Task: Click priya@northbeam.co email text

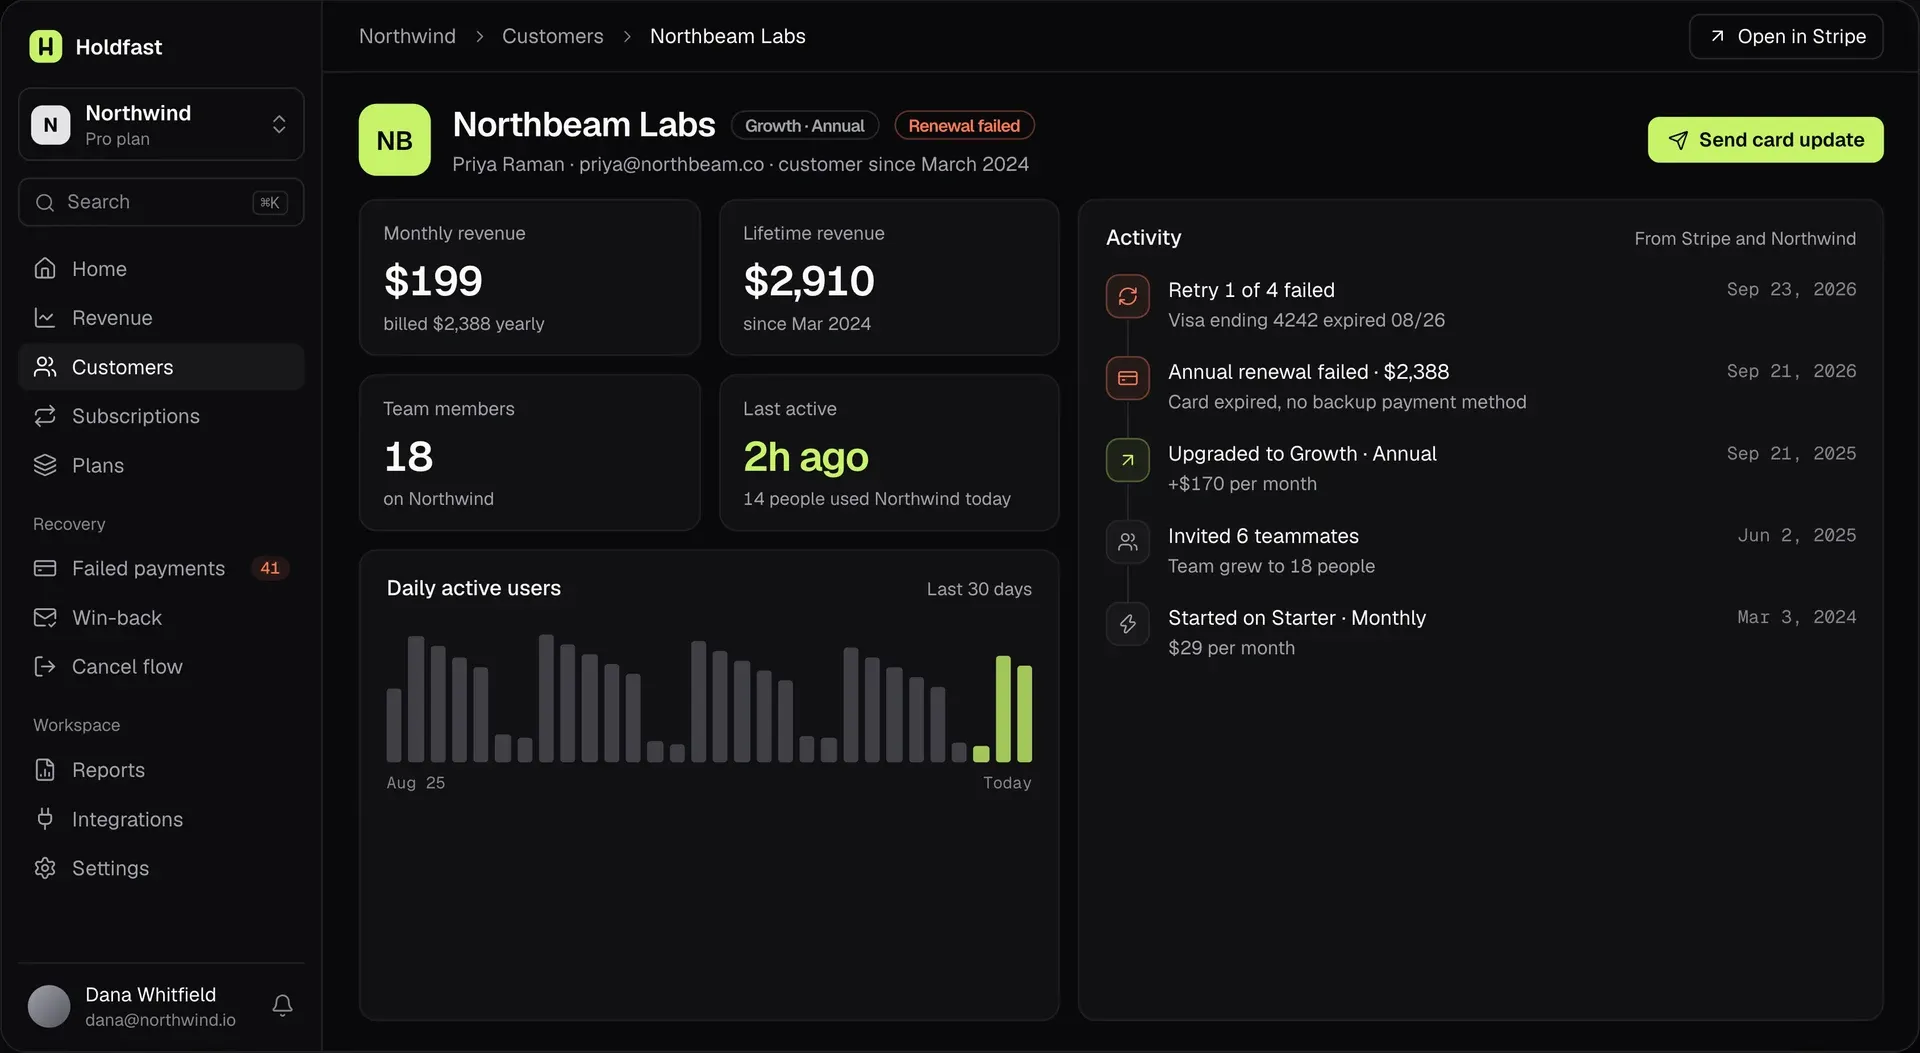Action: (671, 164)
